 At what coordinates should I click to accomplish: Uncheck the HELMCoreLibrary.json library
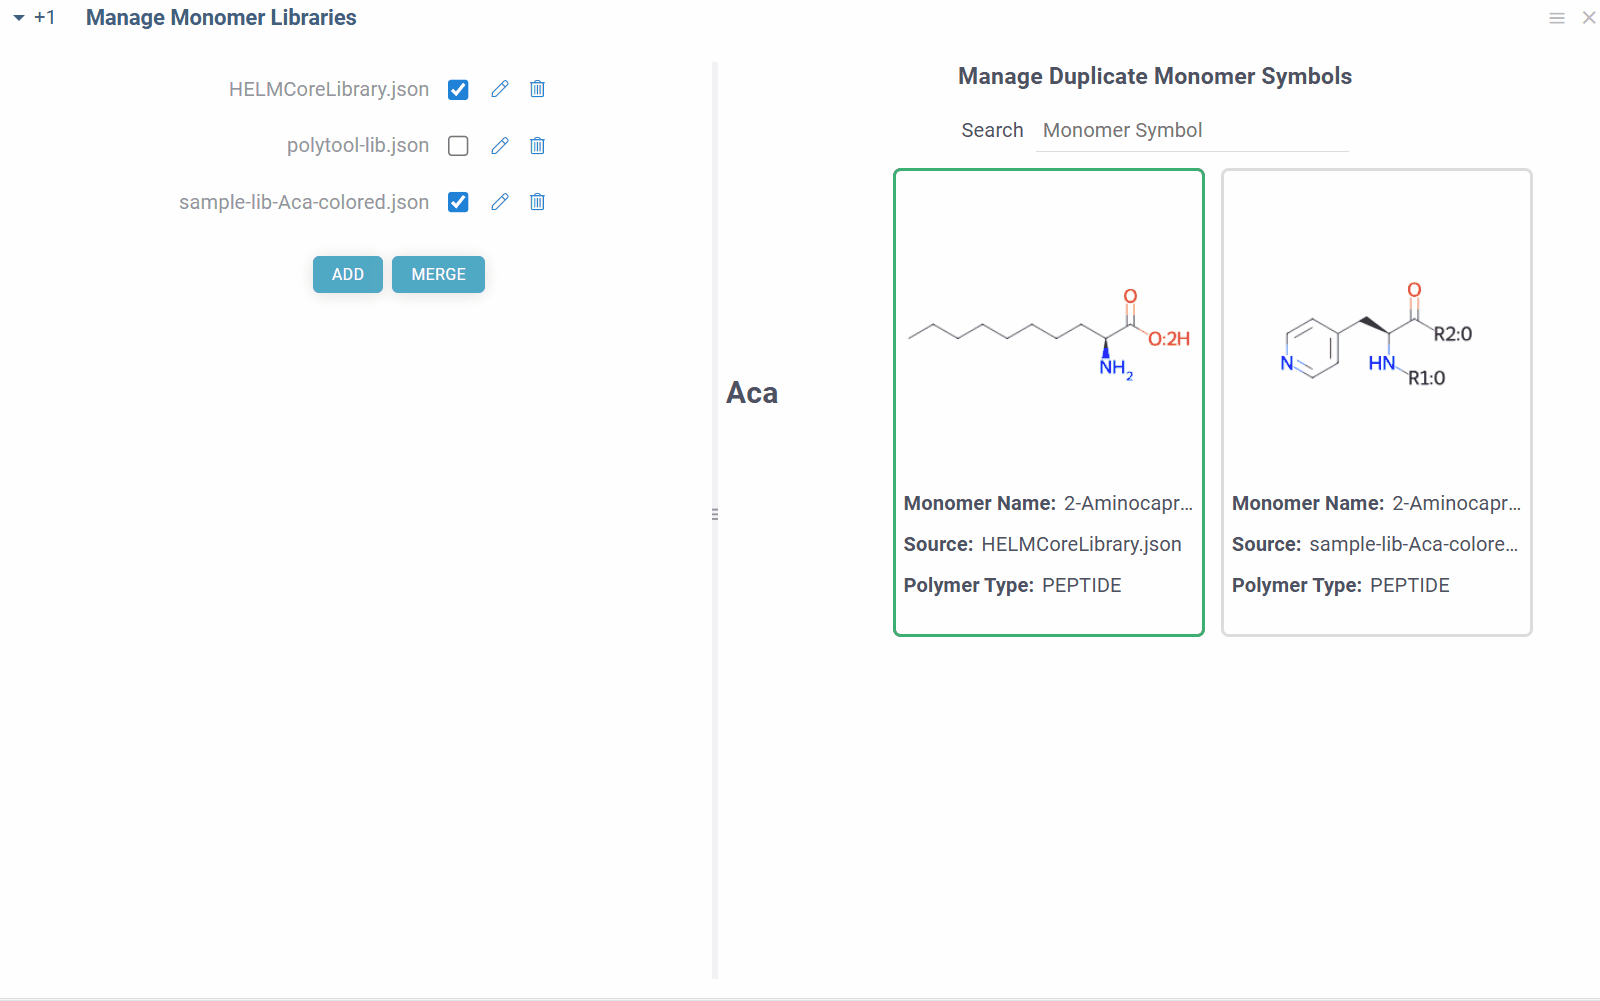tap(458, 89)
